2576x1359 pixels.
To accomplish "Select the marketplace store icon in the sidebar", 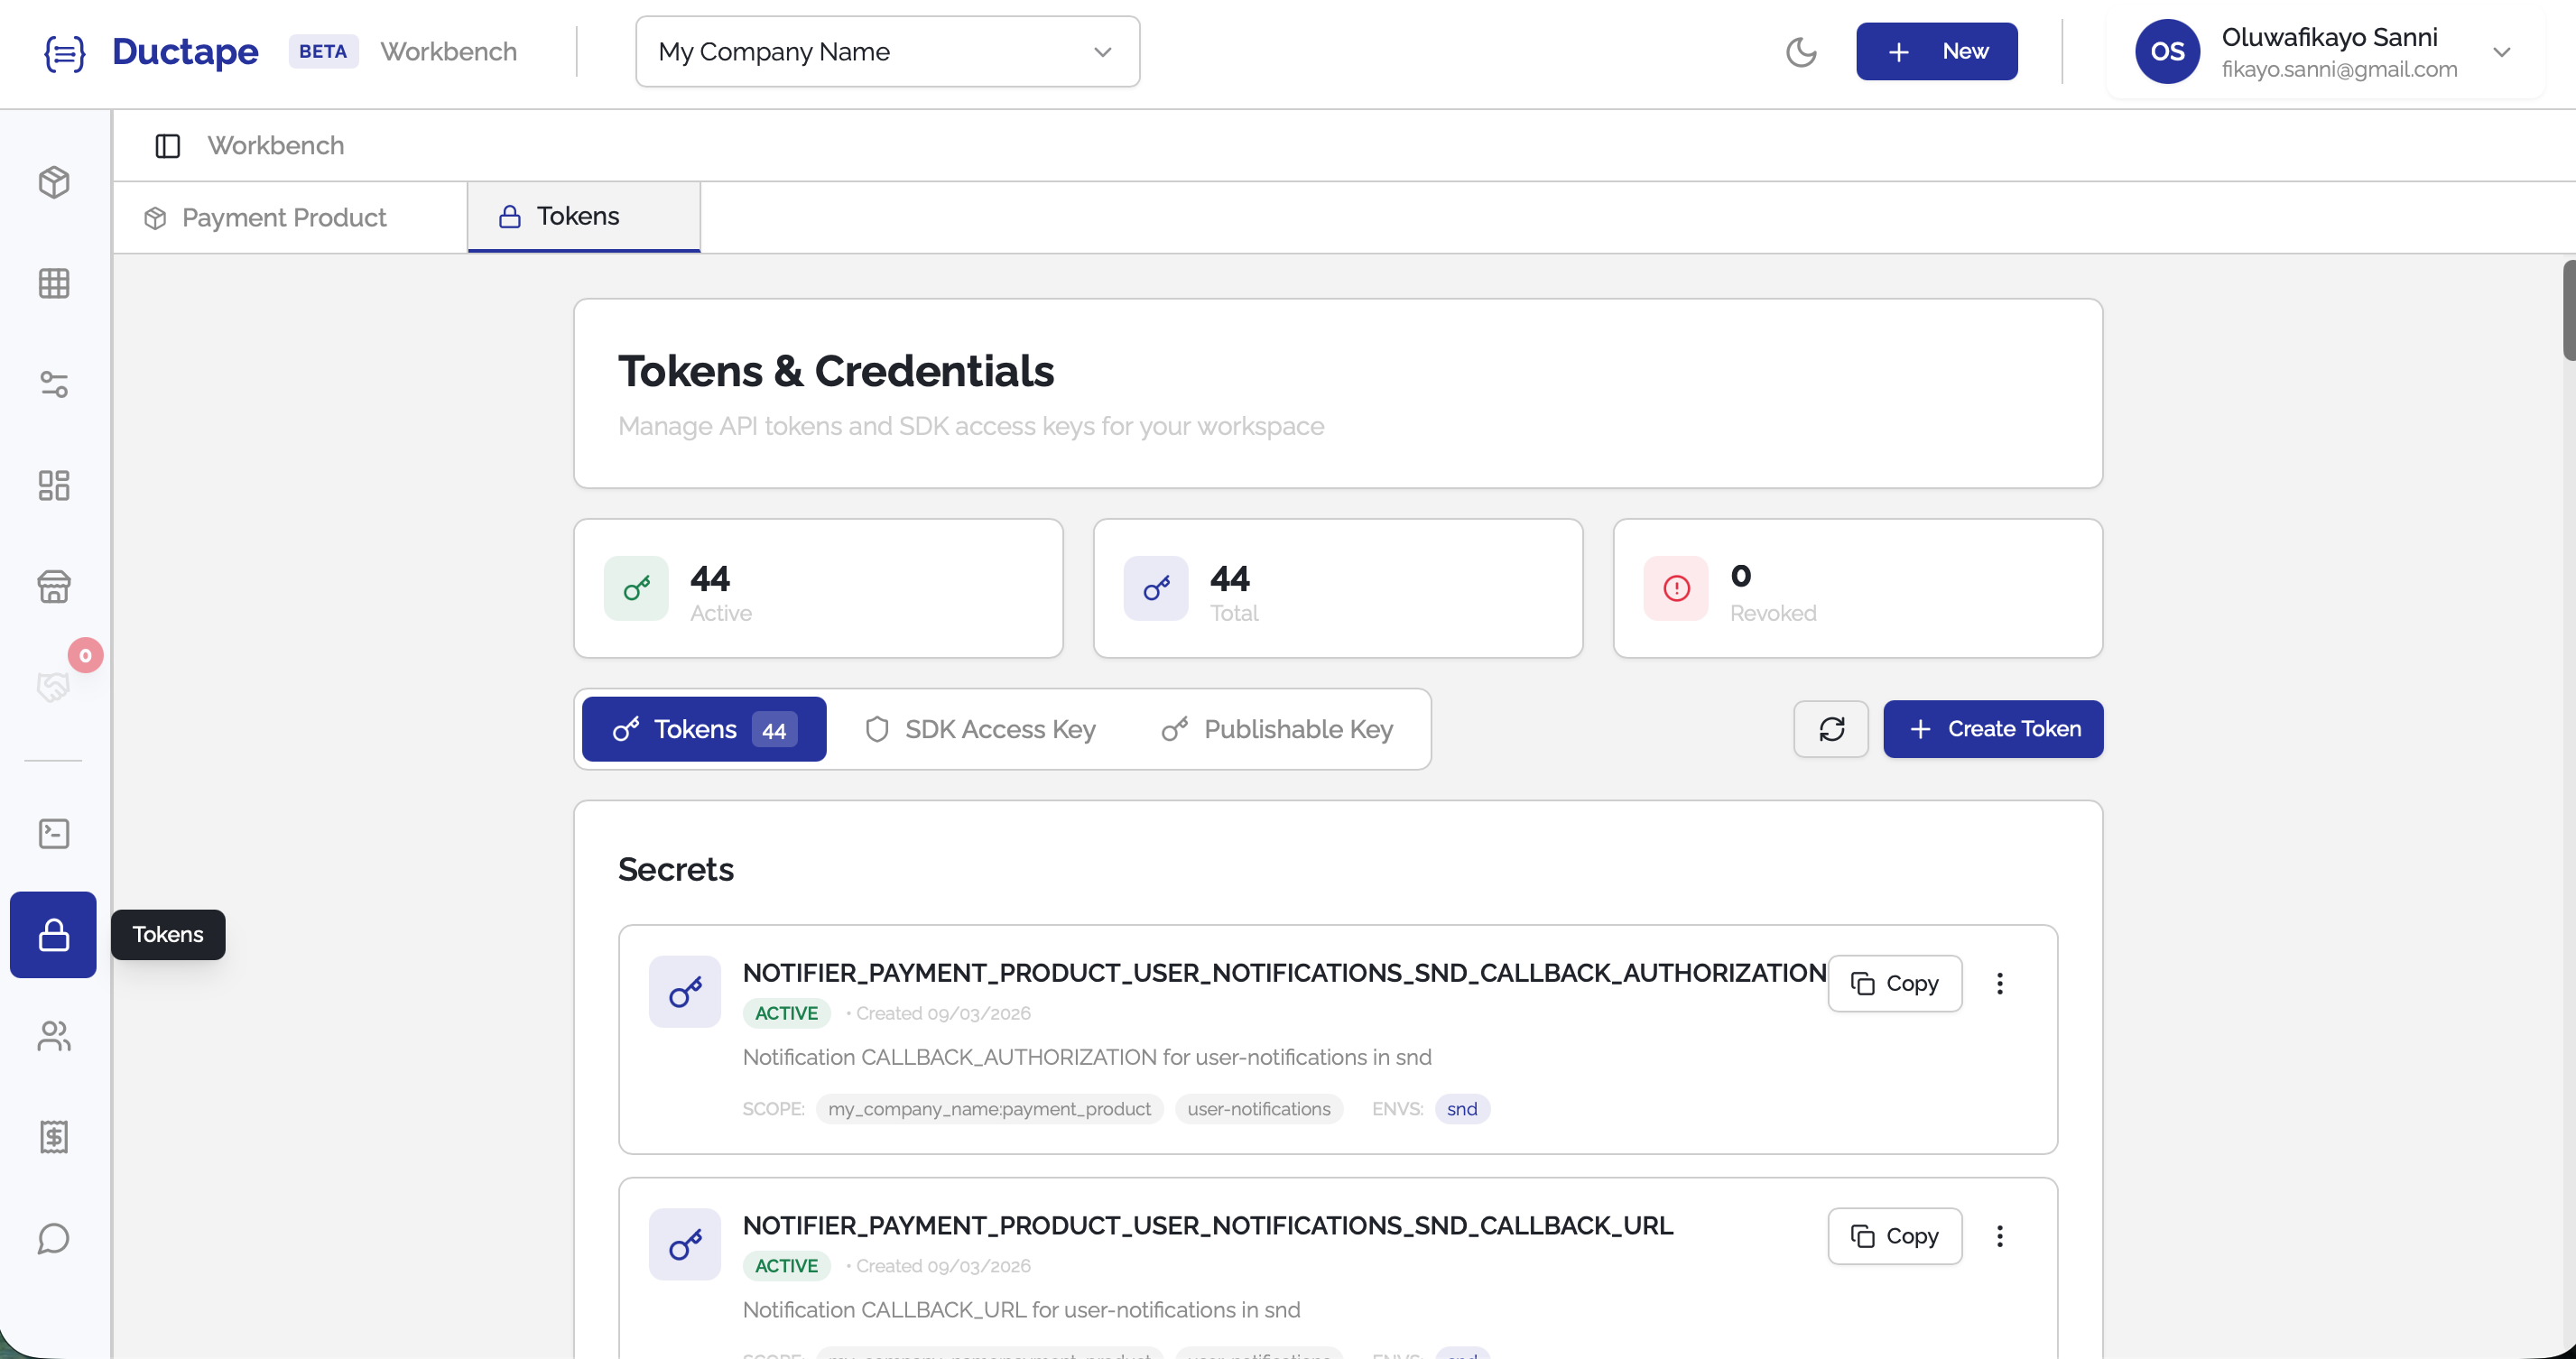I will [x=53, y=587].
